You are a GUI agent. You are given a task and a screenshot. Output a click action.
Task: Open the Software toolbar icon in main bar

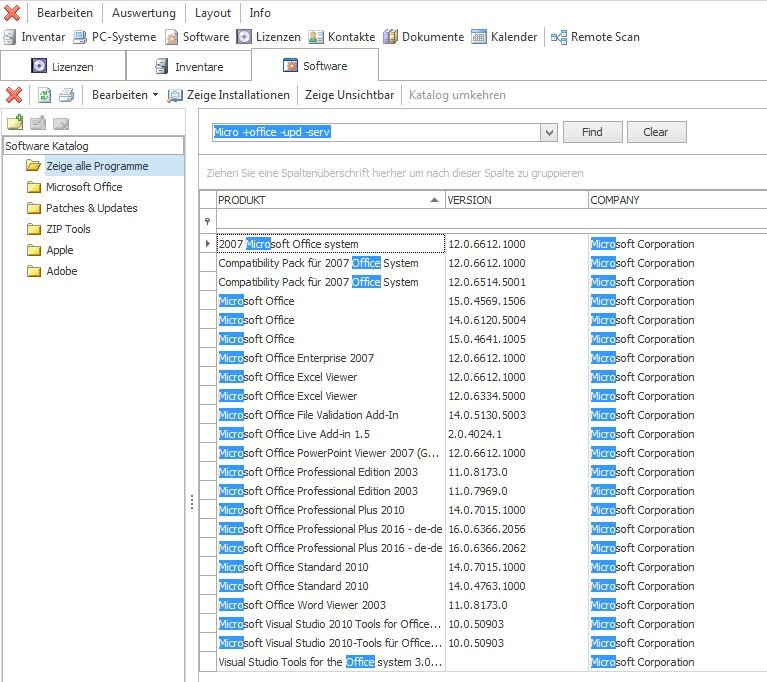(172, 37)
